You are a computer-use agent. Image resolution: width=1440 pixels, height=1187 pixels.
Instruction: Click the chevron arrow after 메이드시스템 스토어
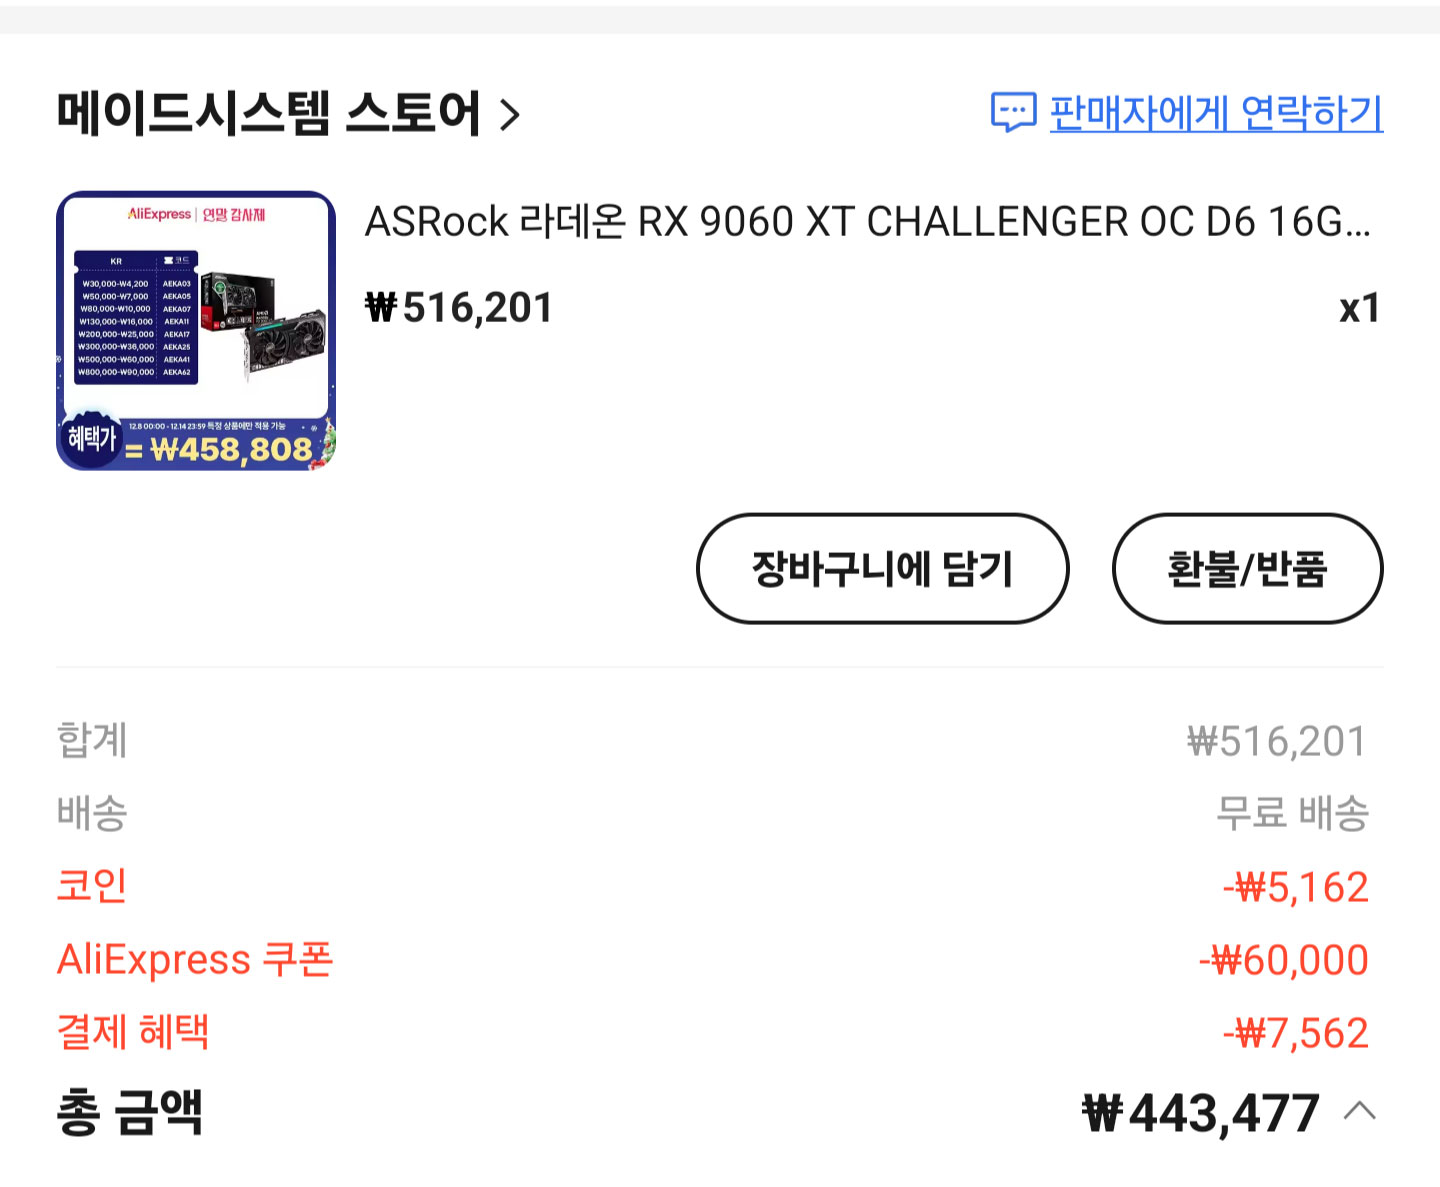(510, 115)
